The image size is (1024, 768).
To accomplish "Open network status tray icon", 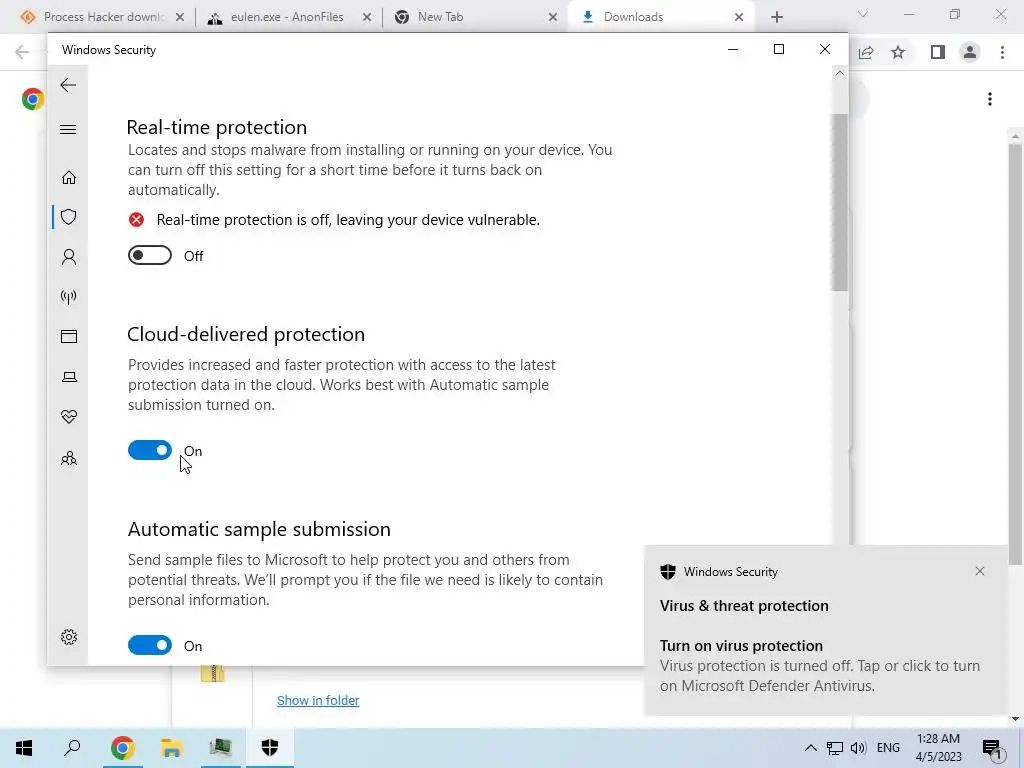I will (x=835, y=748).
